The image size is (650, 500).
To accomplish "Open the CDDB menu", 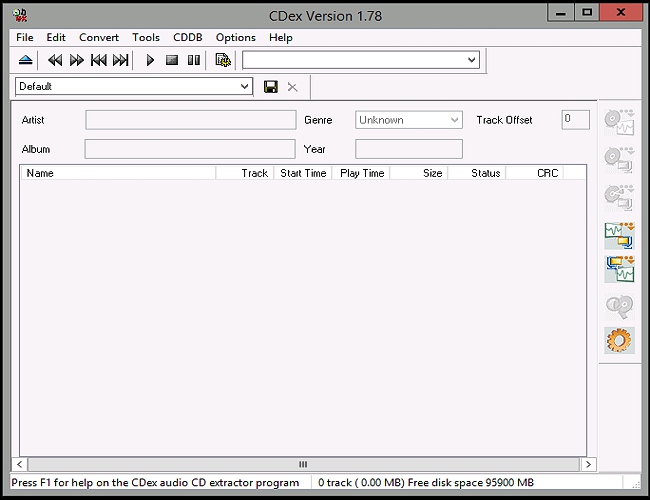I will pyautogui.click(x=187, y=37).
